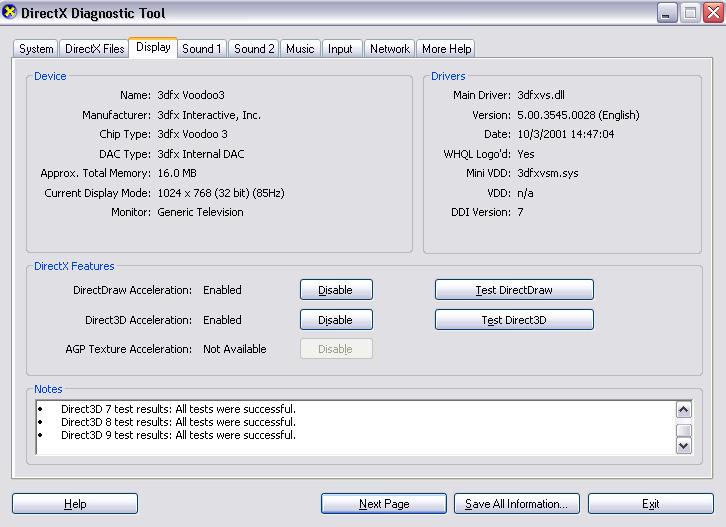This screenshot has width=726, height=527.
Task: Open the Network tab
Action: [389, 49]
